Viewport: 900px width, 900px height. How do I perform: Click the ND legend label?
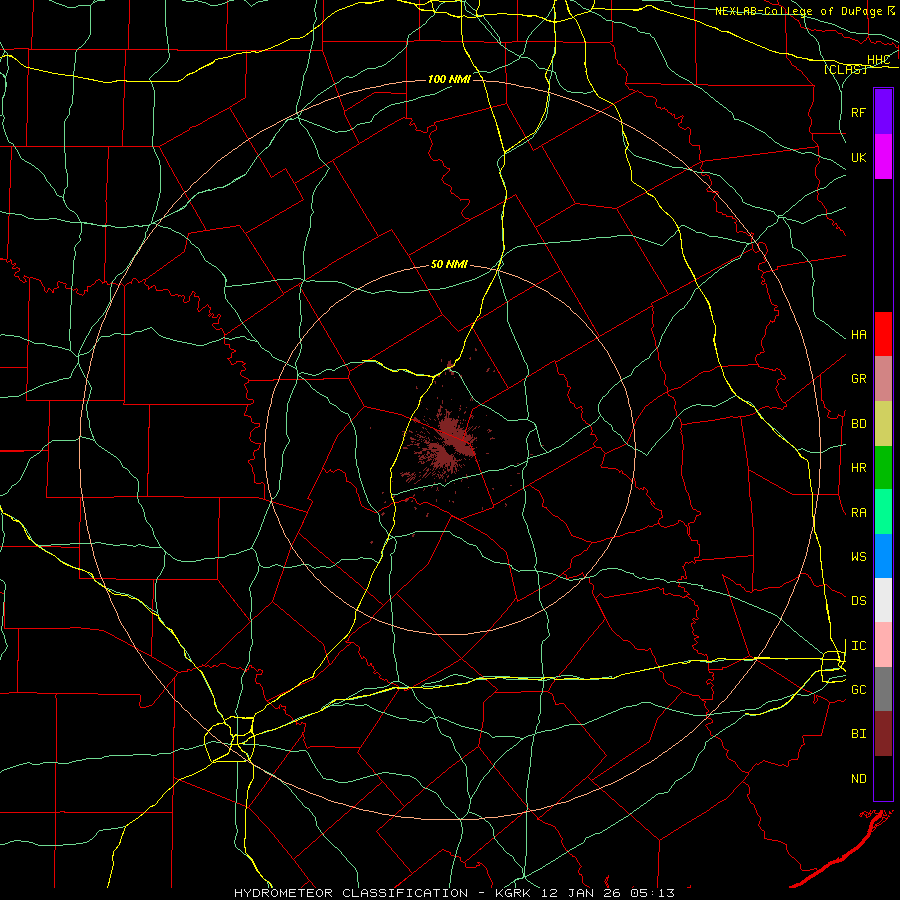(x=858, y=779)
